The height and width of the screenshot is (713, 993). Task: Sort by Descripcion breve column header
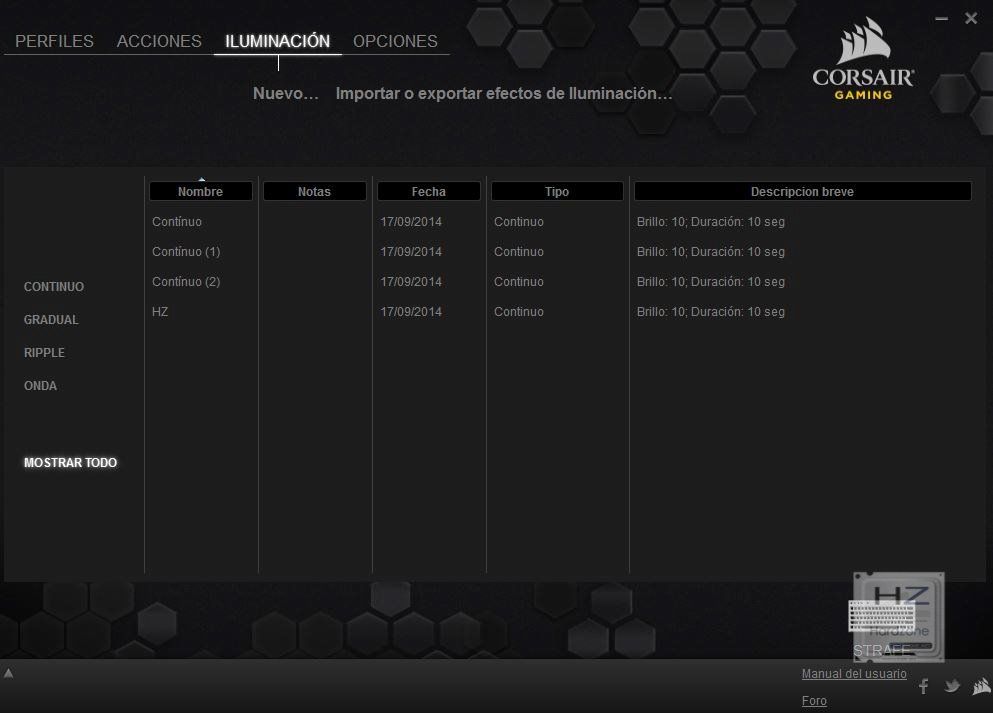[x=802, y=191]
